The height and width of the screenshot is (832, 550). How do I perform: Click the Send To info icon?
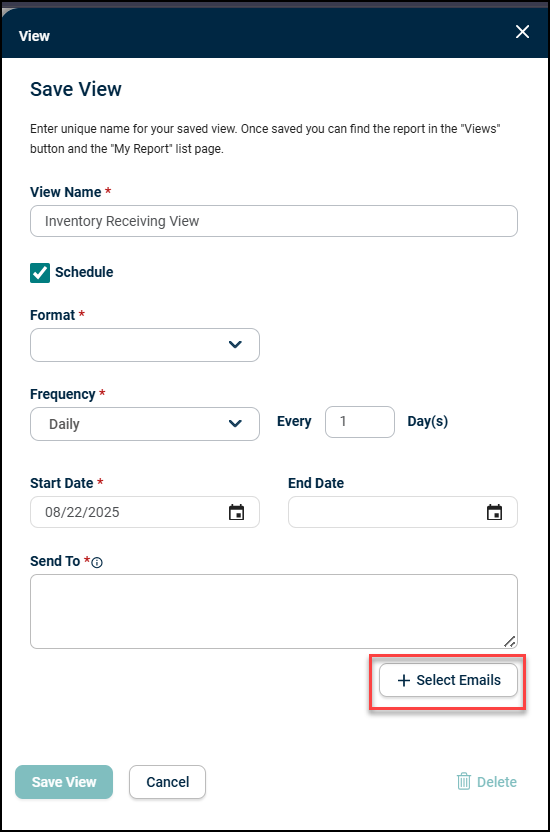pos(97,562)
